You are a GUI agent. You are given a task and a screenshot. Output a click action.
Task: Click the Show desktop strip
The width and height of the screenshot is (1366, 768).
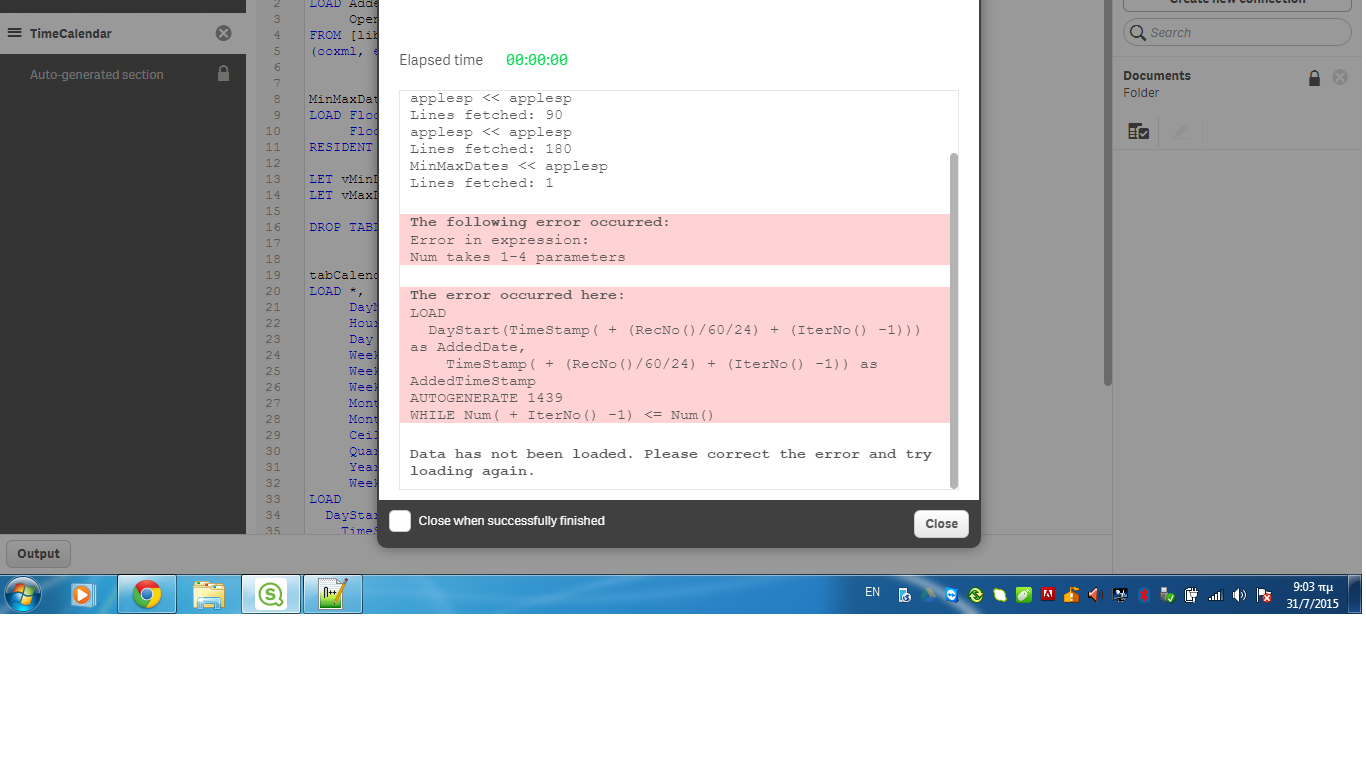coord(1355,594)
